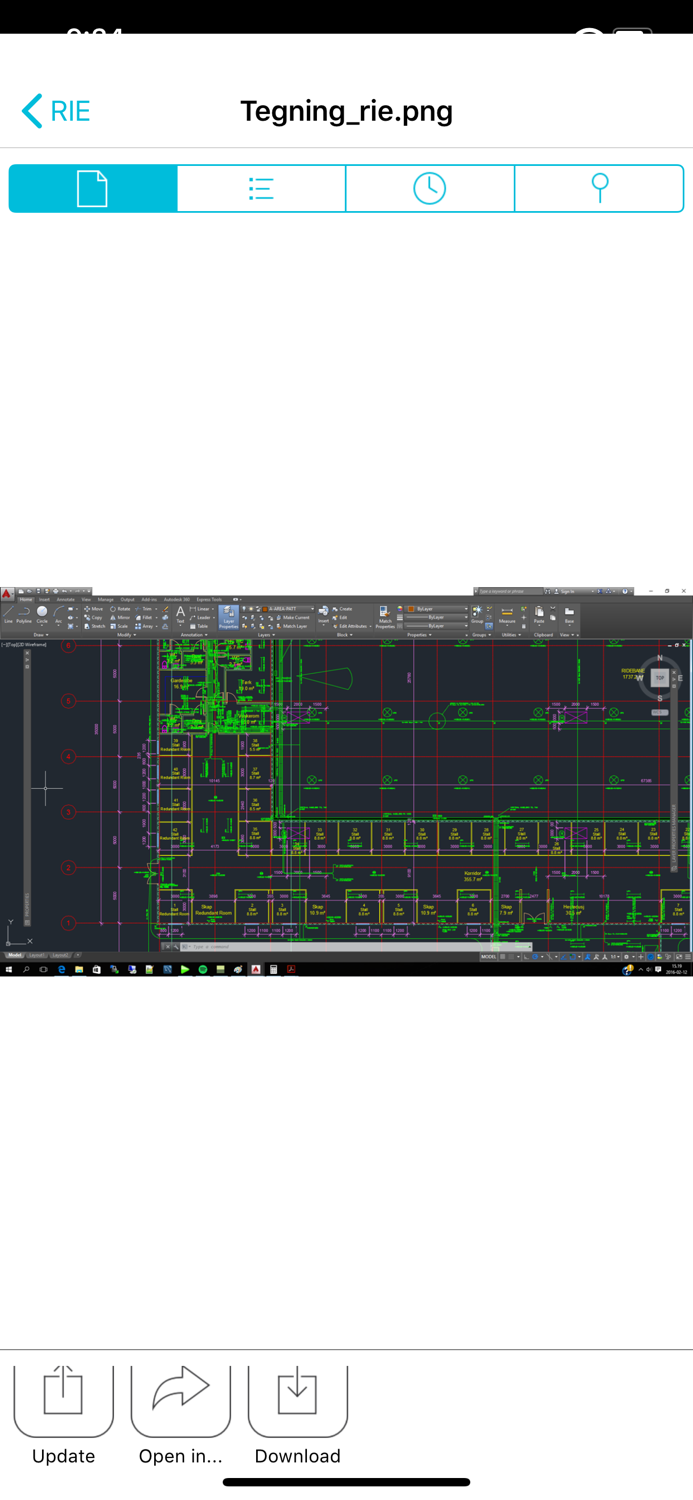Open the list details tab
Viewport: 693px width, 1500px height.
pyautogui.click(x=261, y=188)
